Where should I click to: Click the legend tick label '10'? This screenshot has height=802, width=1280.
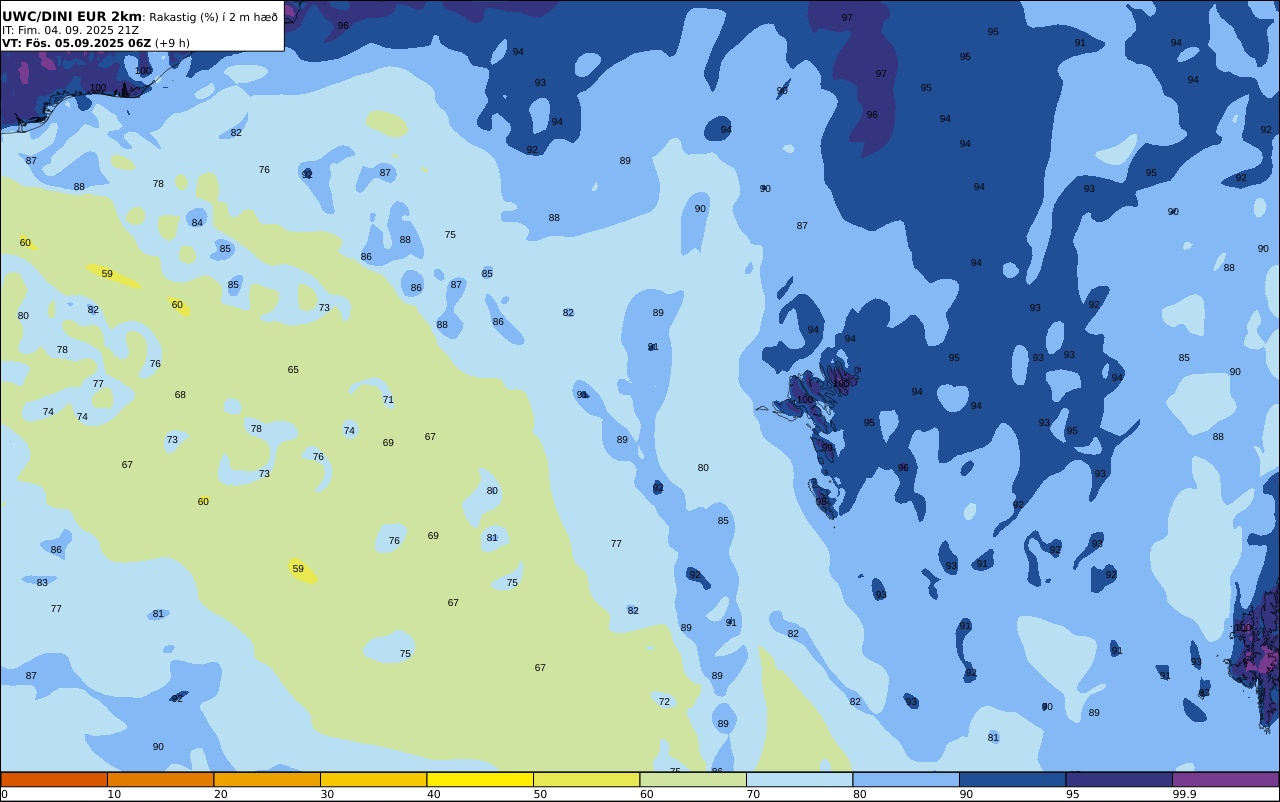[x=114, y=794]
